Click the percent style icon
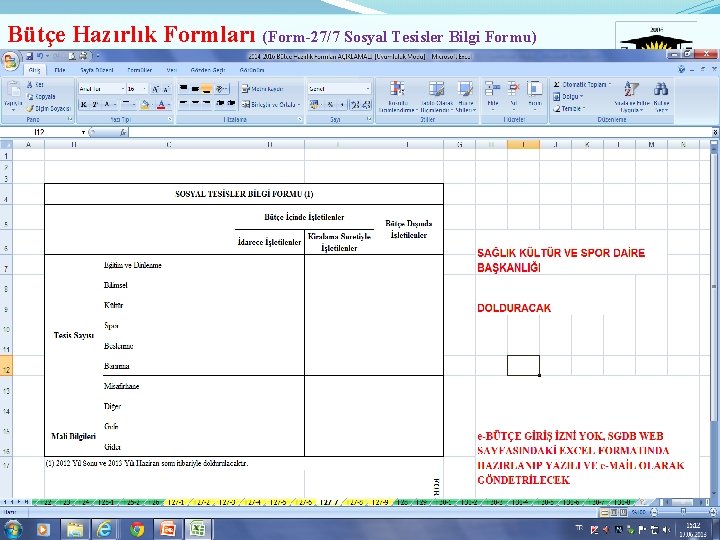 pos(330,105)
